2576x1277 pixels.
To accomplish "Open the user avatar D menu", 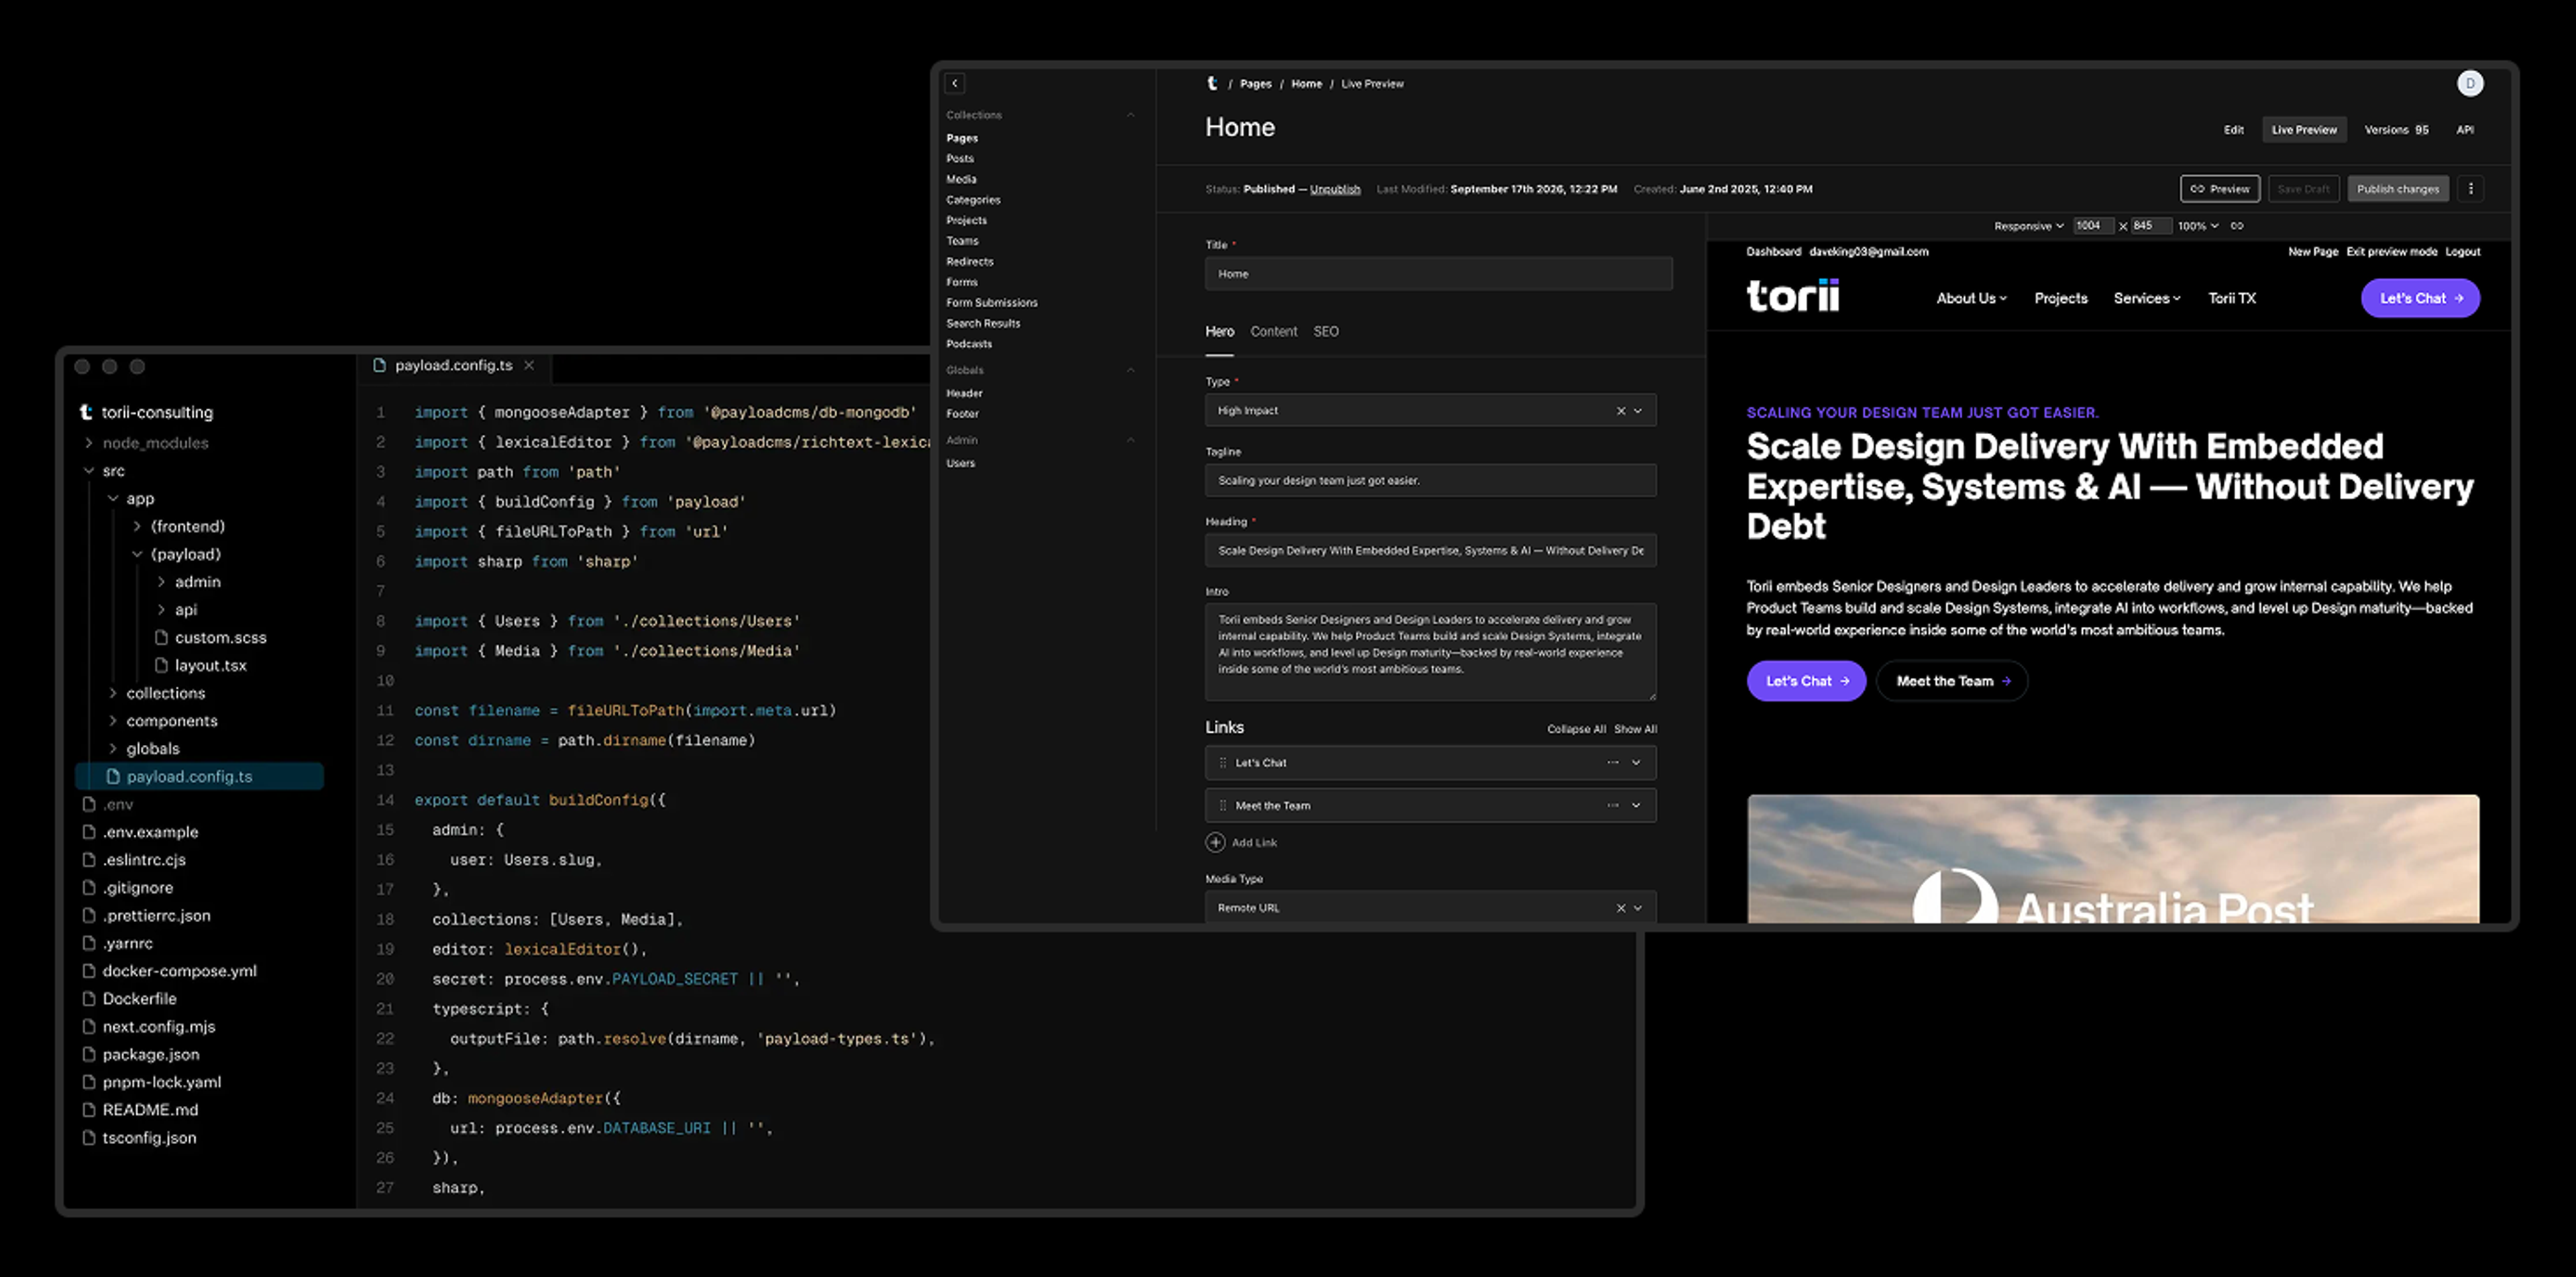I will tap(2470, 84).
